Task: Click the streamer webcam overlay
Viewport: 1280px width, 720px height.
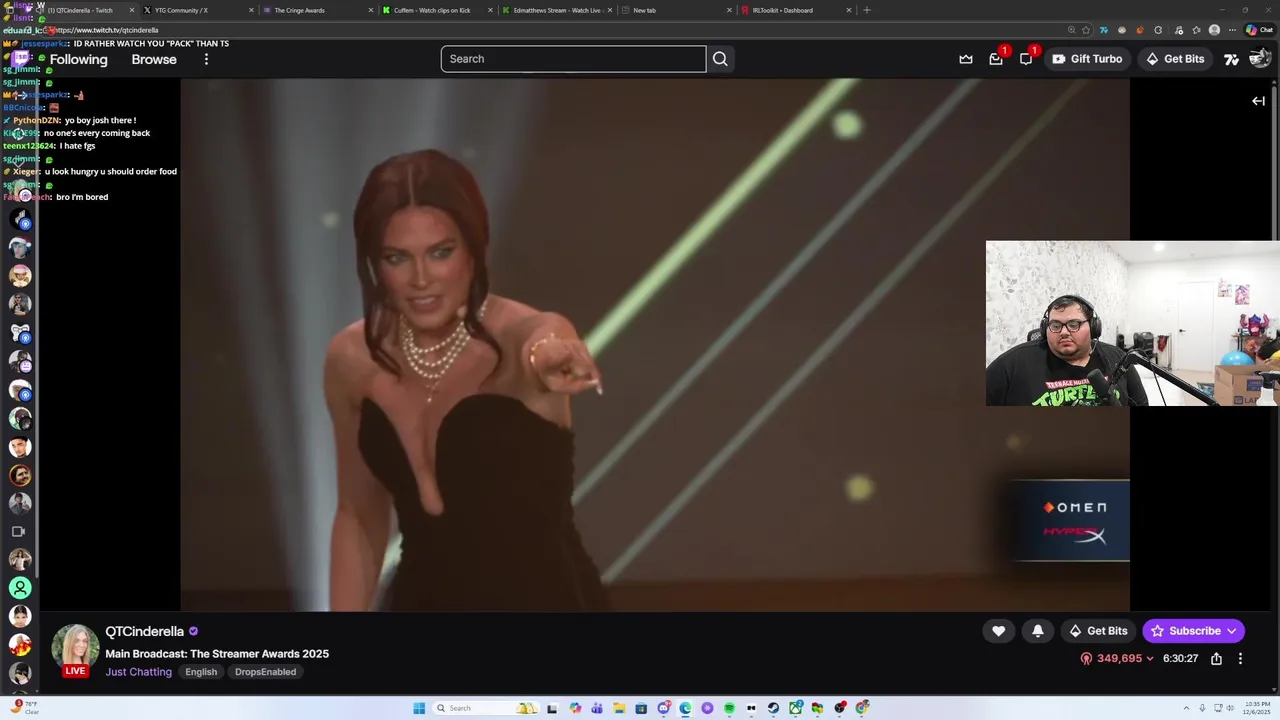Action: point(1132,323)
